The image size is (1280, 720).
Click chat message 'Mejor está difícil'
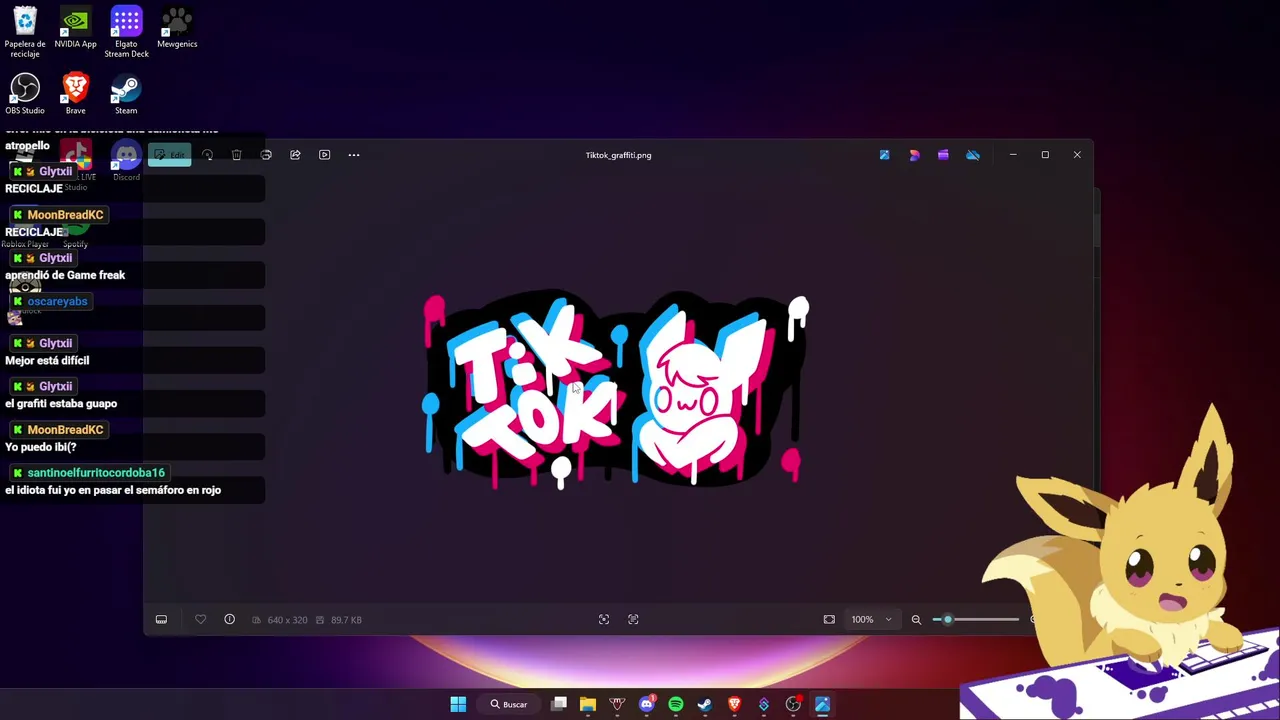click(x=47, y=361)
